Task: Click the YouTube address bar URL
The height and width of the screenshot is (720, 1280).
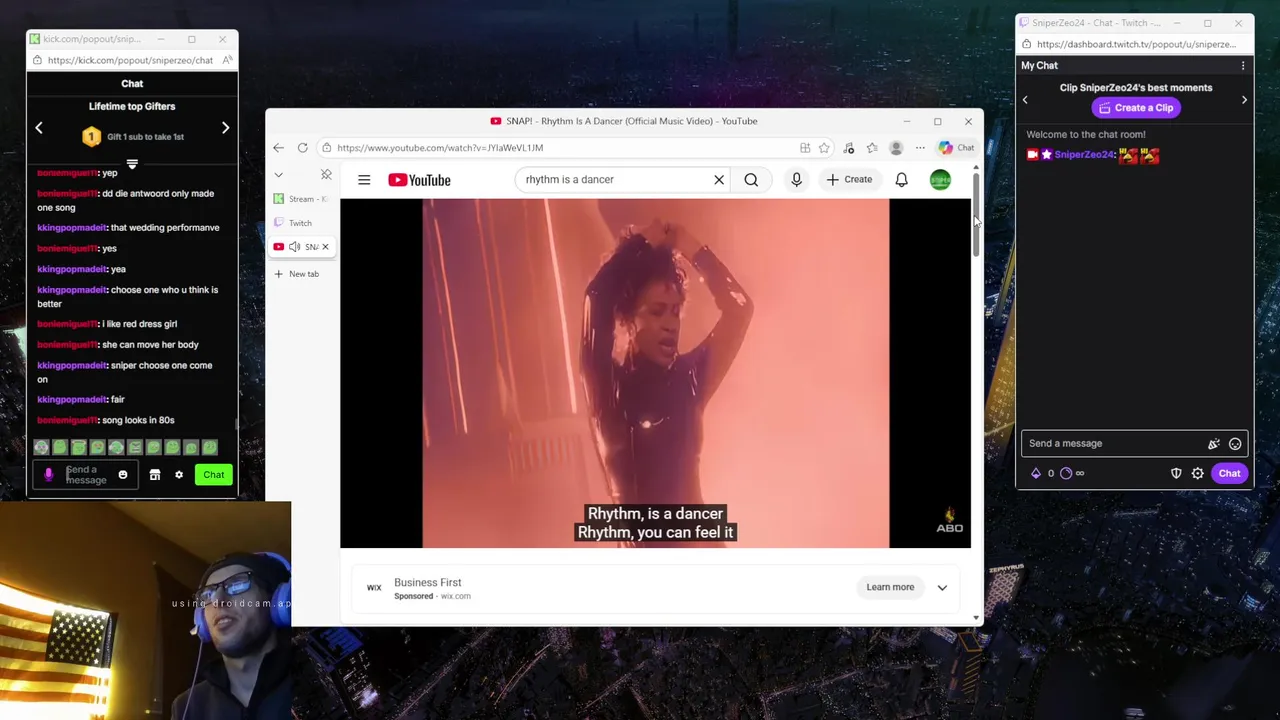Action: [x=440, y=148]
